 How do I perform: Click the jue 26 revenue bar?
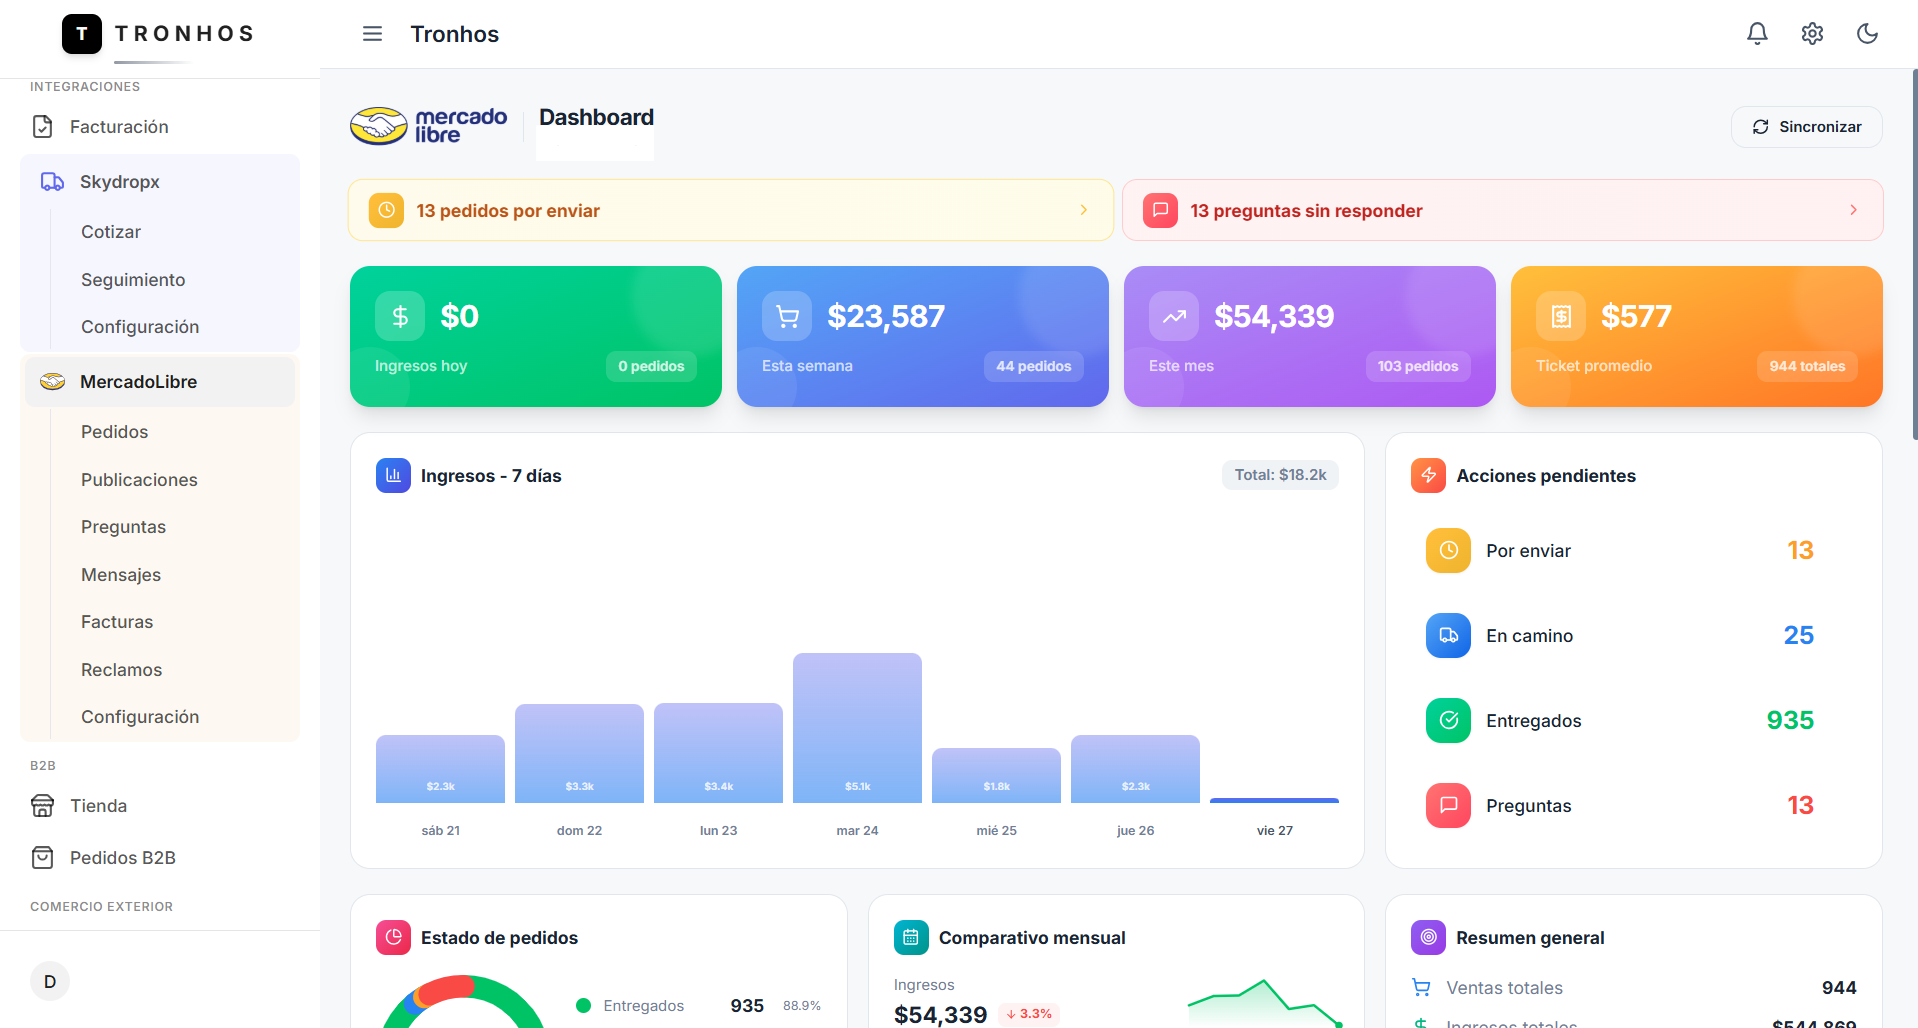(x=1135, y=769)
